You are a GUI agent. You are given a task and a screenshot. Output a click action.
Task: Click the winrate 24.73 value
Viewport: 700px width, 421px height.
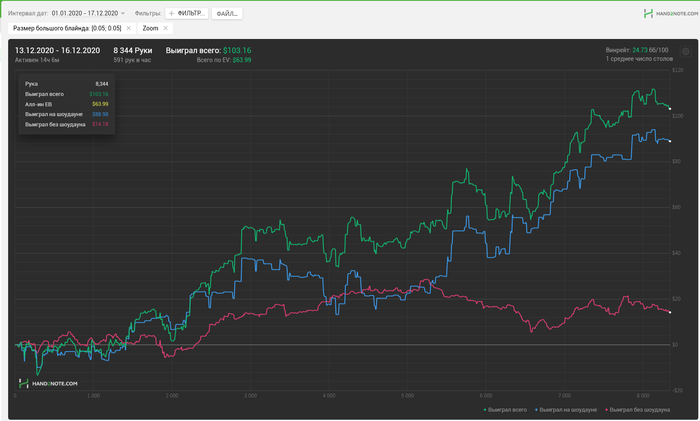[640, 49]
